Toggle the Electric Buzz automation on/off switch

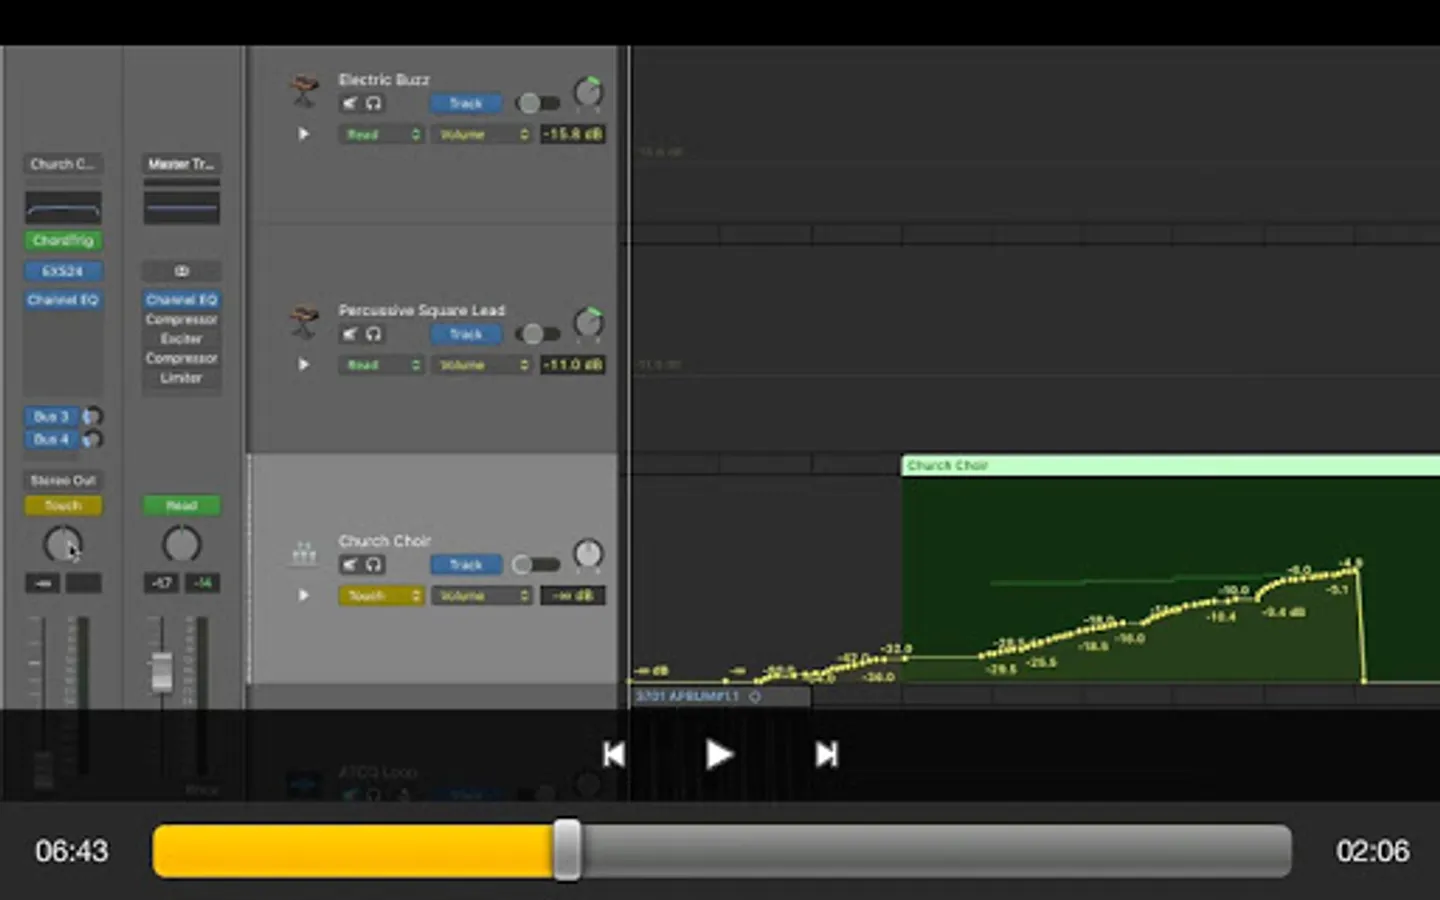537,103
